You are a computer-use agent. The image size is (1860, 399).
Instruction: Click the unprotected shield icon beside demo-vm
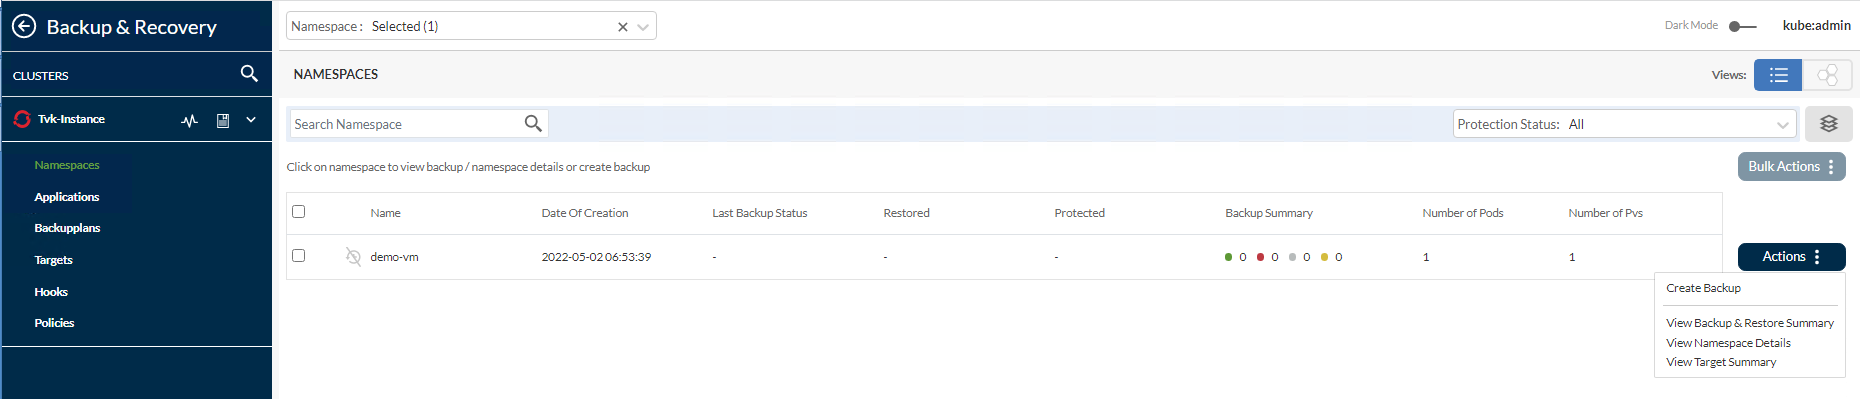[x=353, y=257]
